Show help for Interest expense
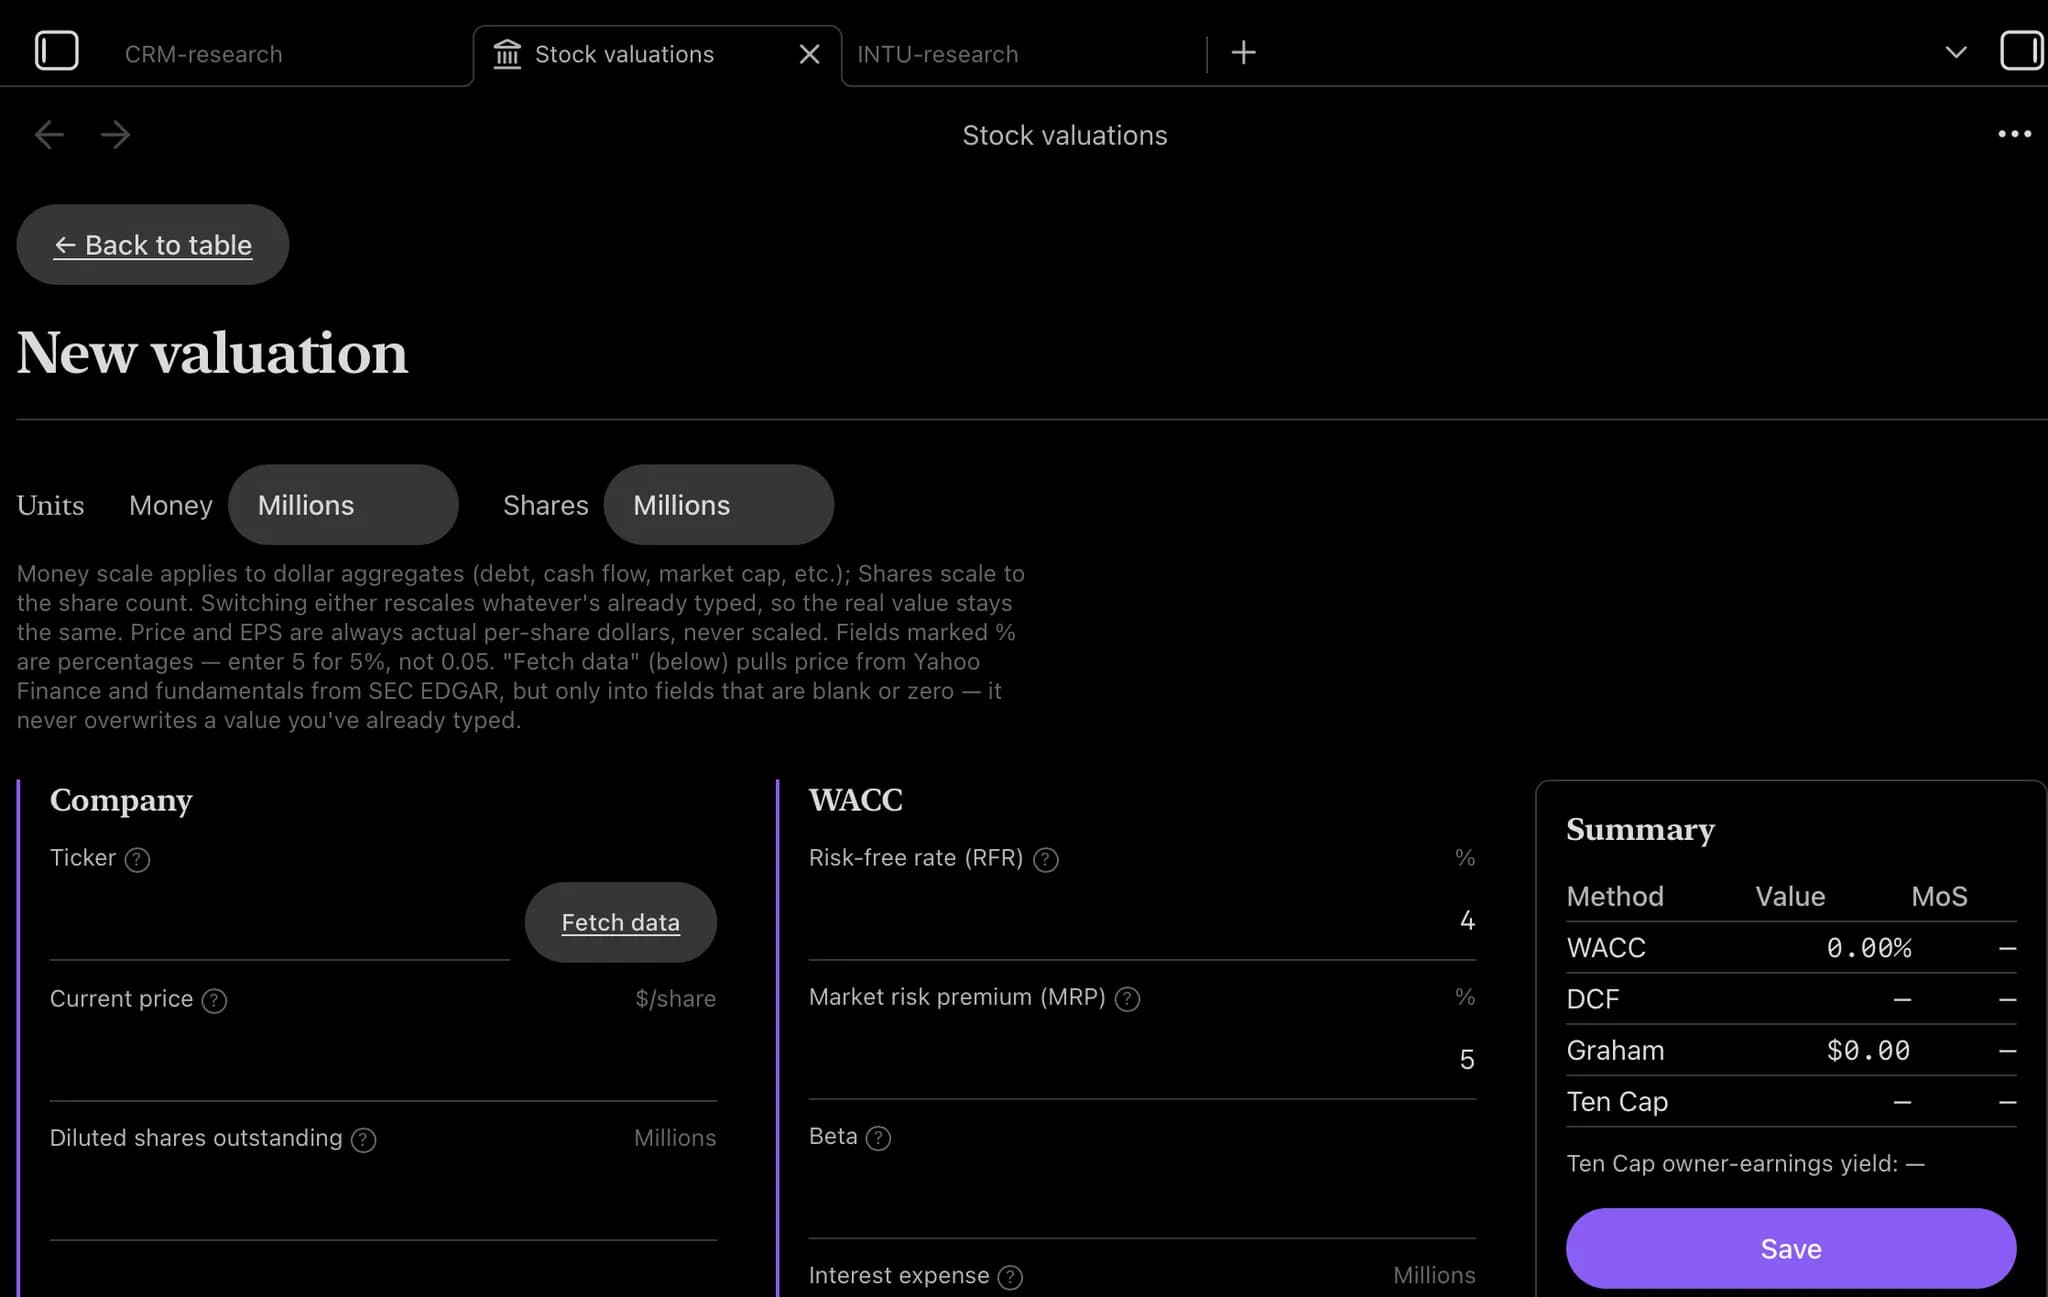Image resolution: width=2048 pixels, height=1297 pixels. [1011, 1276]
